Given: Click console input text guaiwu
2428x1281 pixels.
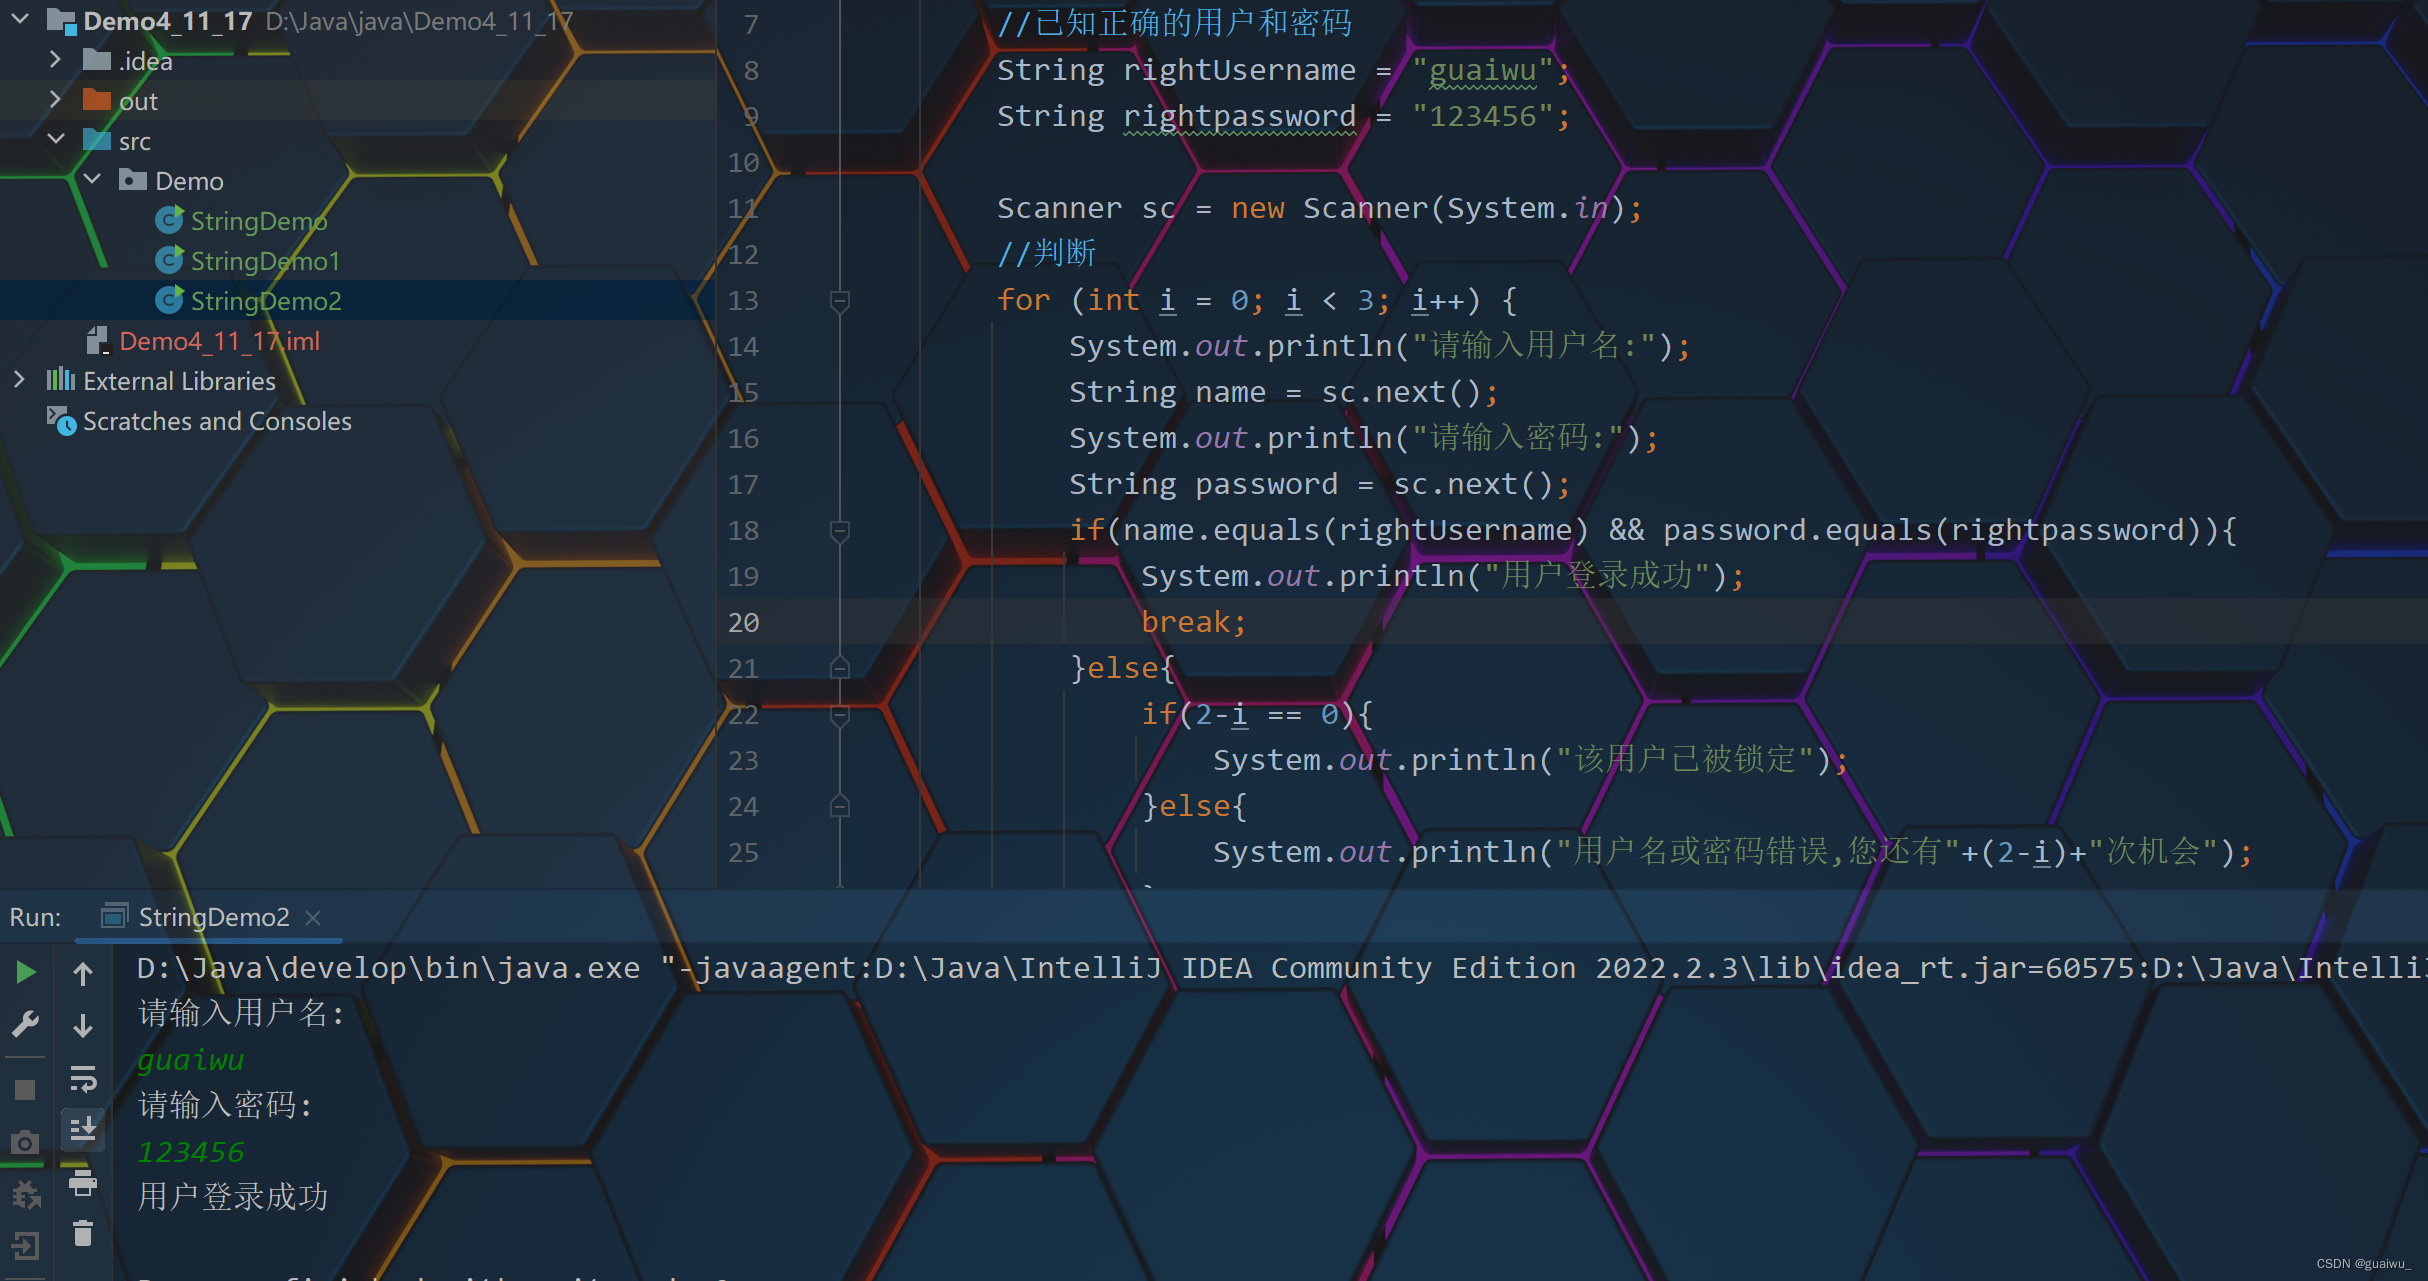Looking at the screenshot, I should [190, 1060].
